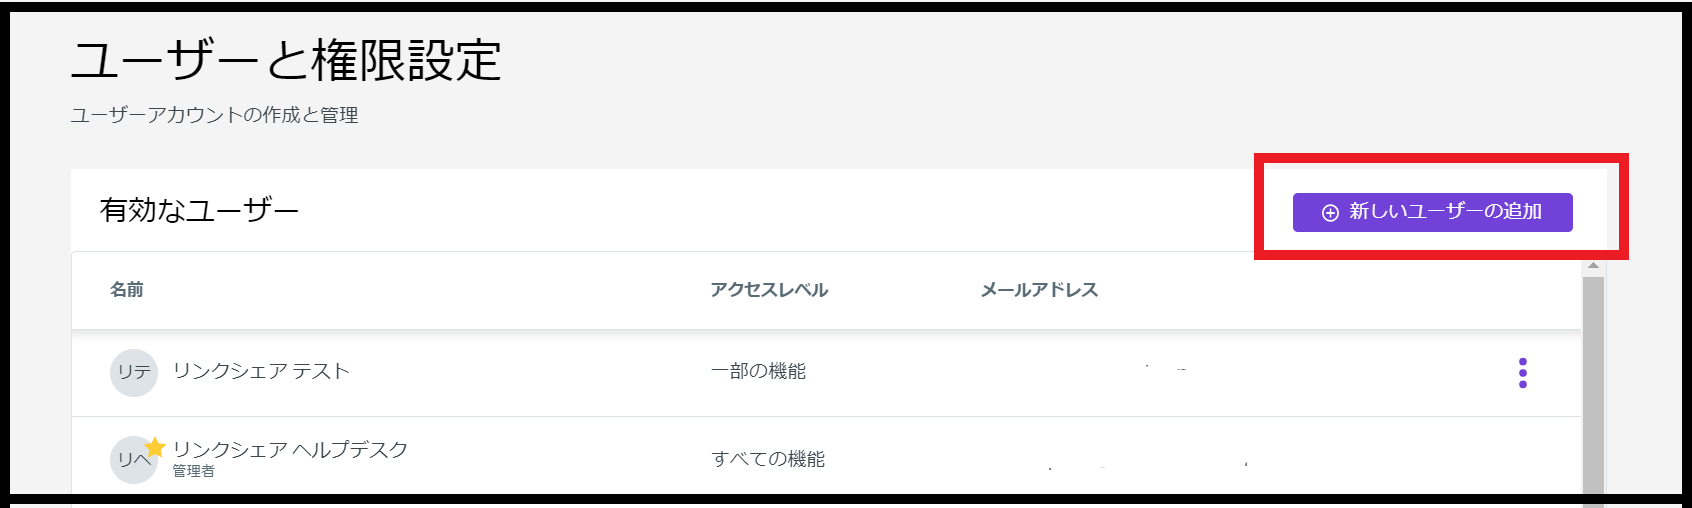Sort by the 名前 column header

[127, 290]
